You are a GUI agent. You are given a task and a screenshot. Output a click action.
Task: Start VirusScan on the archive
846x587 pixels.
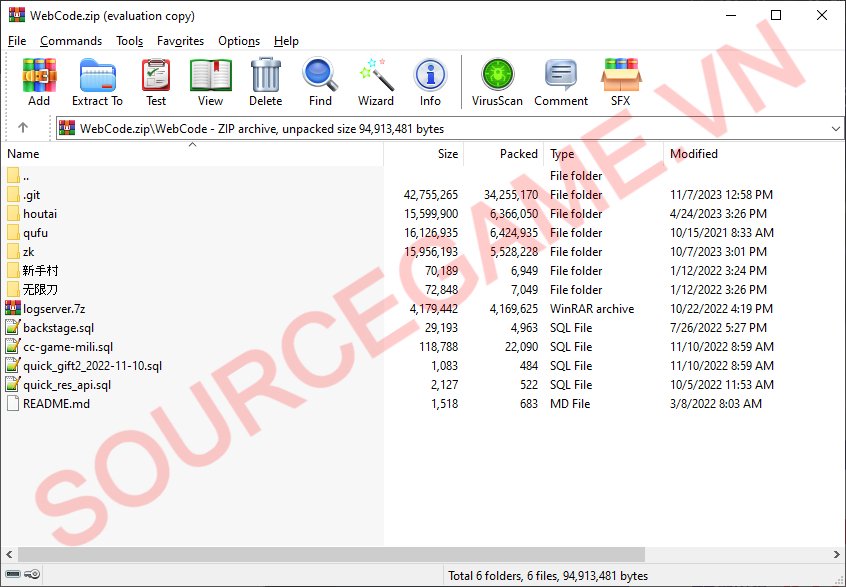pyautogui.click(x=497, y=82)
